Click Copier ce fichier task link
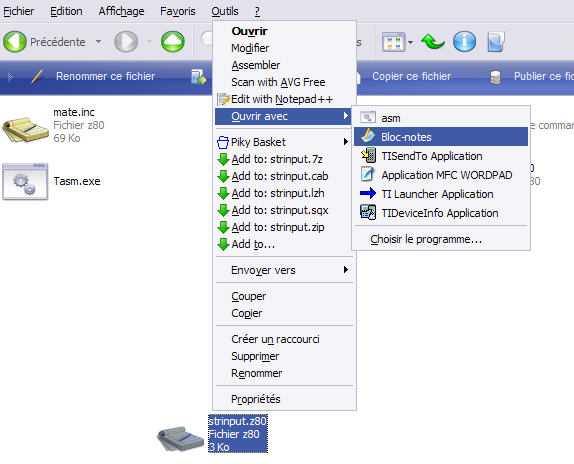 (411, 76)
